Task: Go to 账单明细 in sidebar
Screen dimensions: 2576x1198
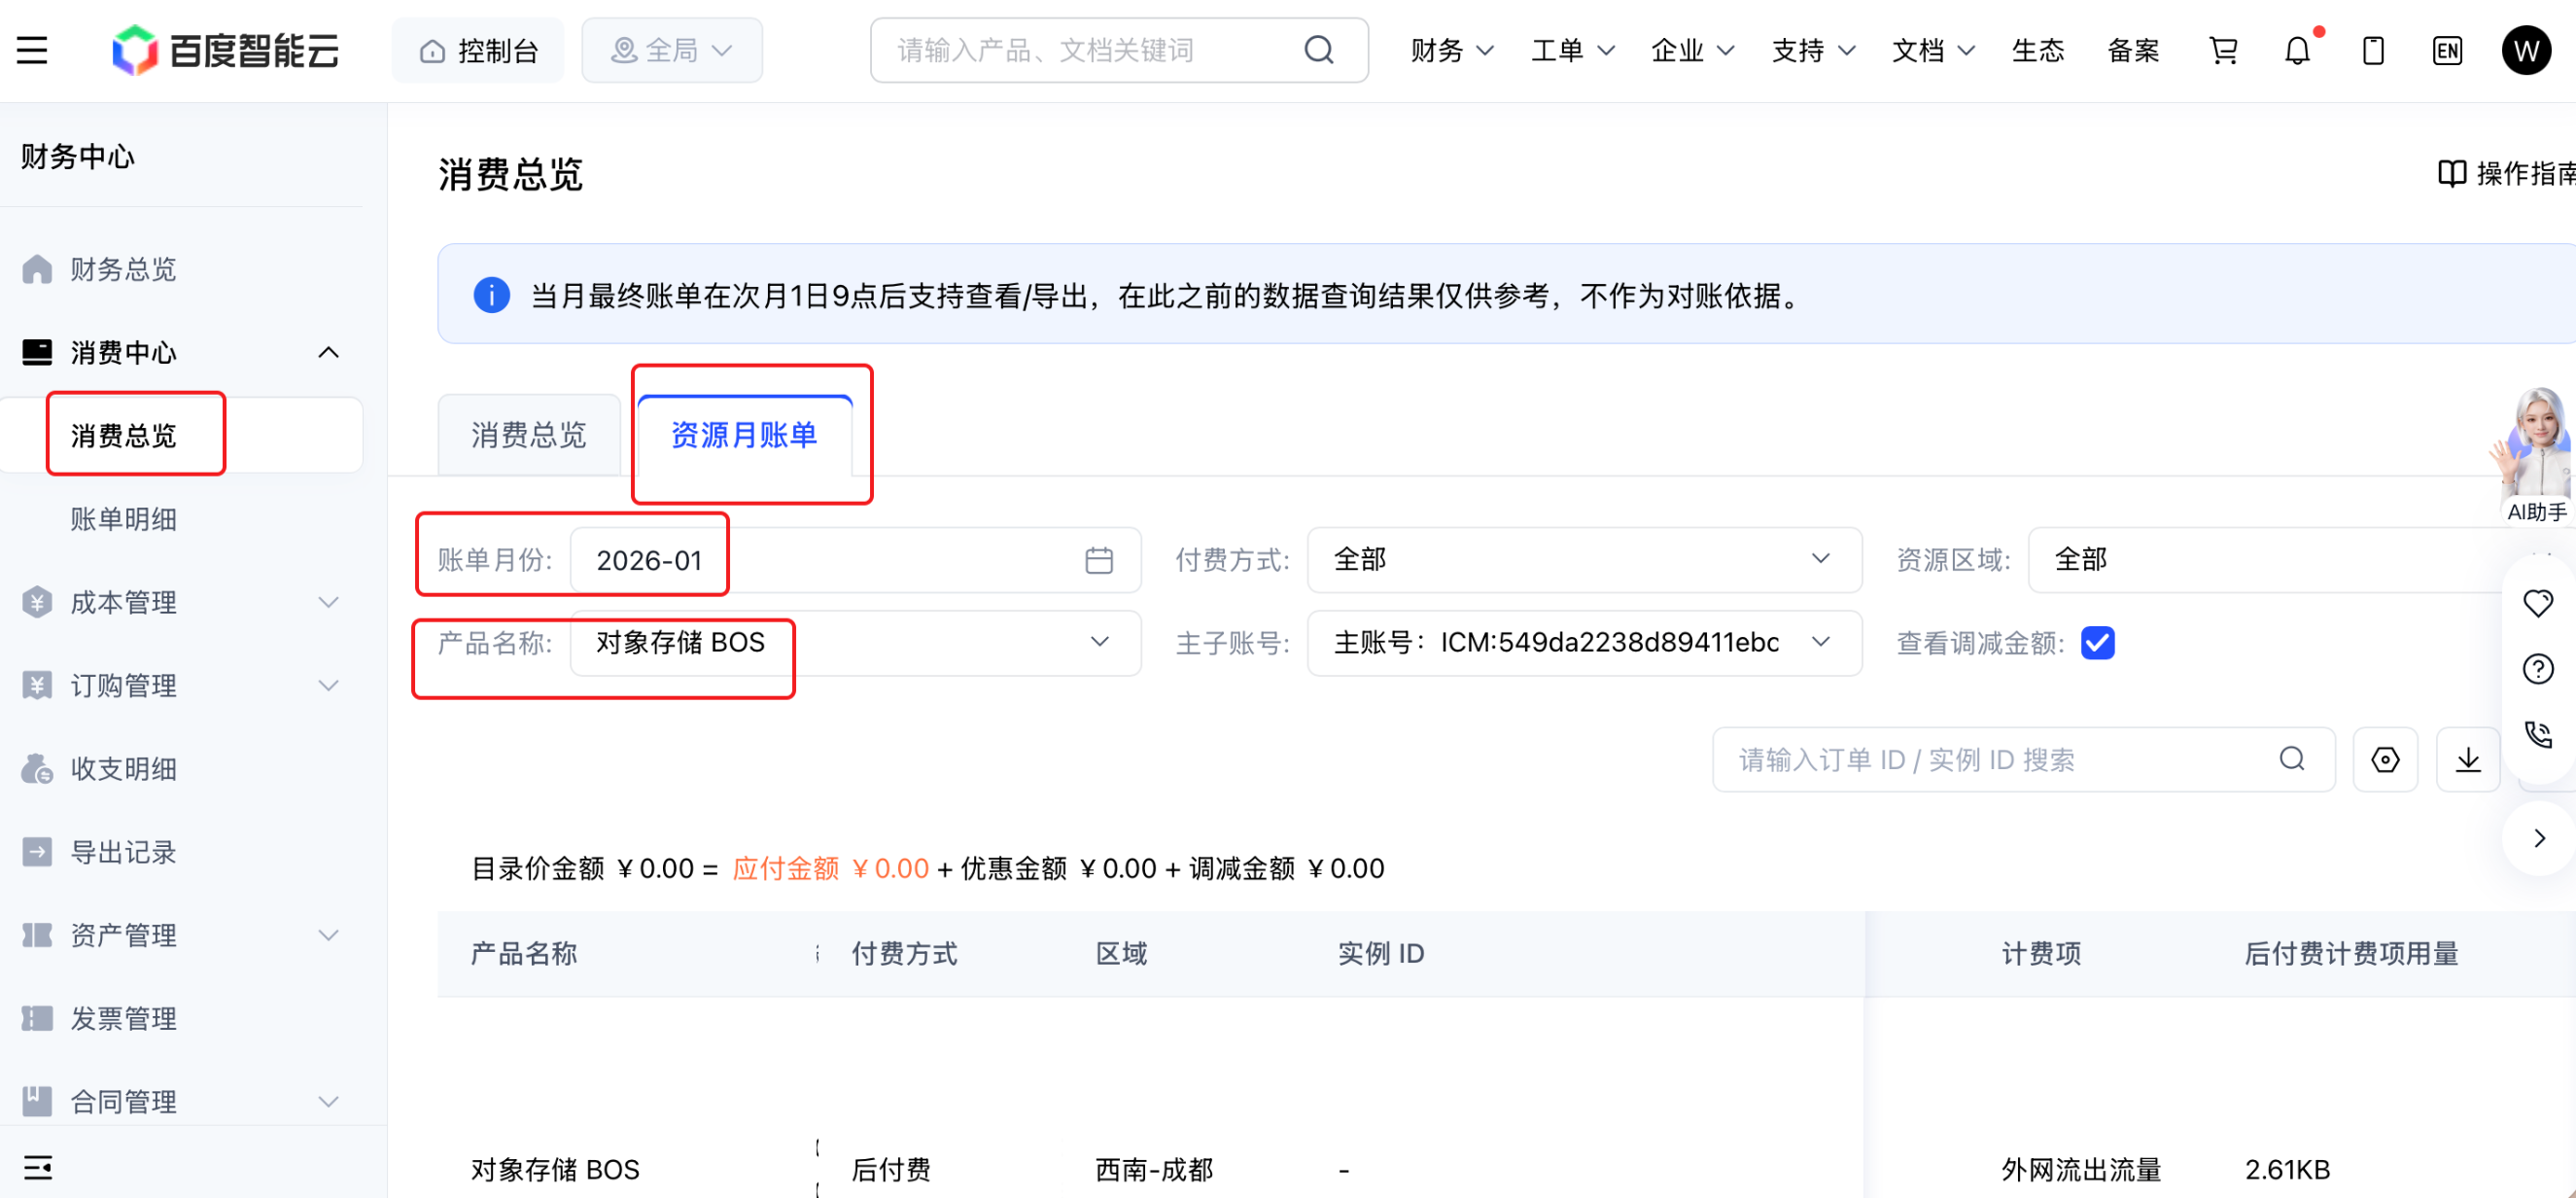Action: tap(123, 519)
